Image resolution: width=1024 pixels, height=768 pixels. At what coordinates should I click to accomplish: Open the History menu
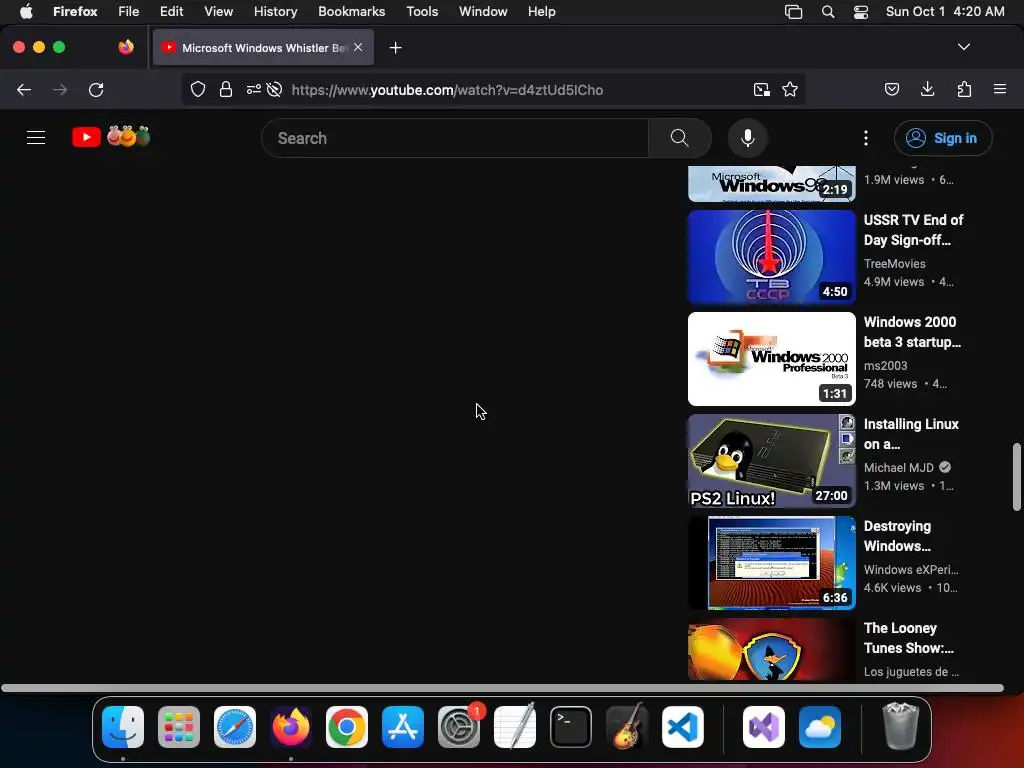pos(275,11)
